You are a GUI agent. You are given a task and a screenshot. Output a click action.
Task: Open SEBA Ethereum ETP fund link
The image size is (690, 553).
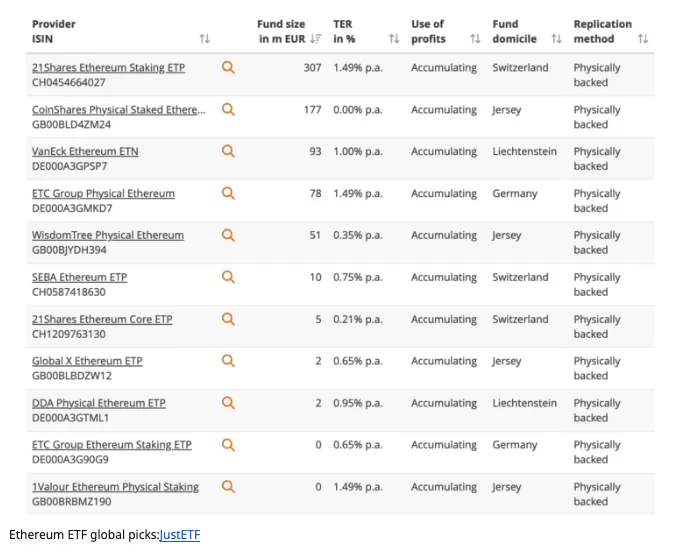(x=80, y=277)
